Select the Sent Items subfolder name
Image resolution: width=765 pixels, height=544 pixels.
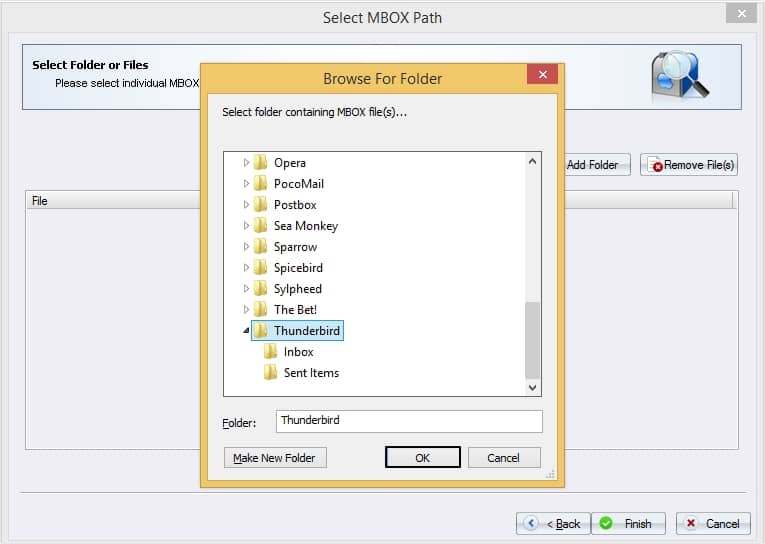pos(311,372)
